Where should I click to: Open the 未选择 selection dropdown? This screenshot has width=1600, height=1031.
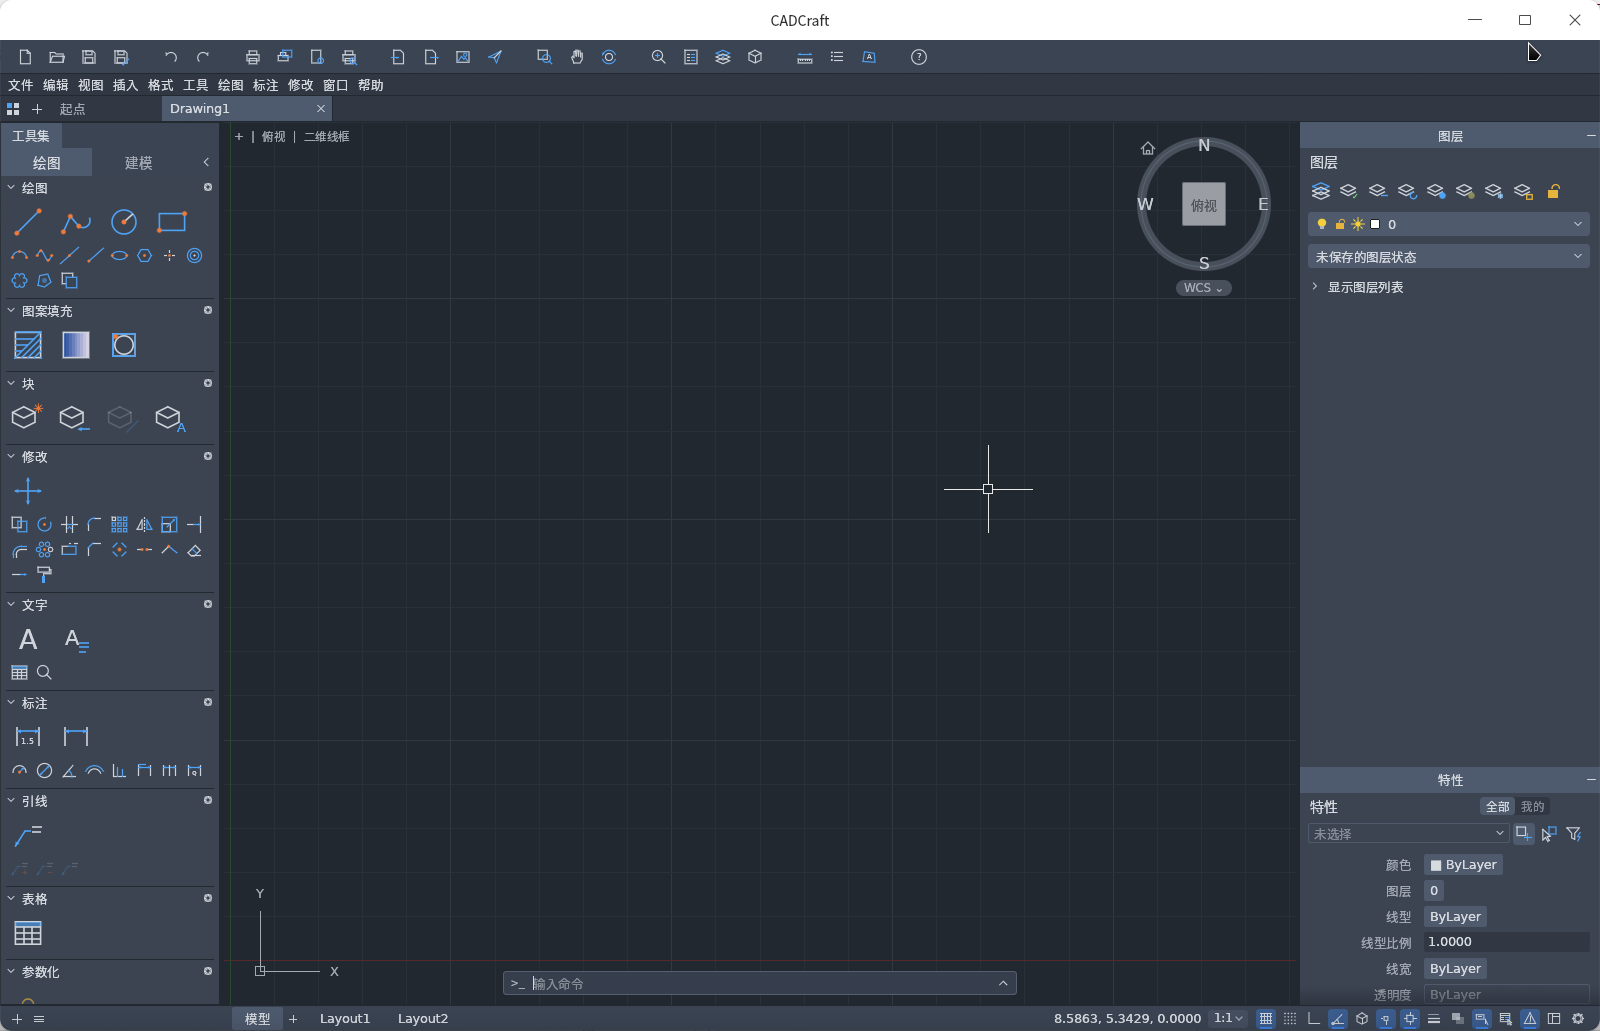pyautogui.click(x=1408, y=833)
